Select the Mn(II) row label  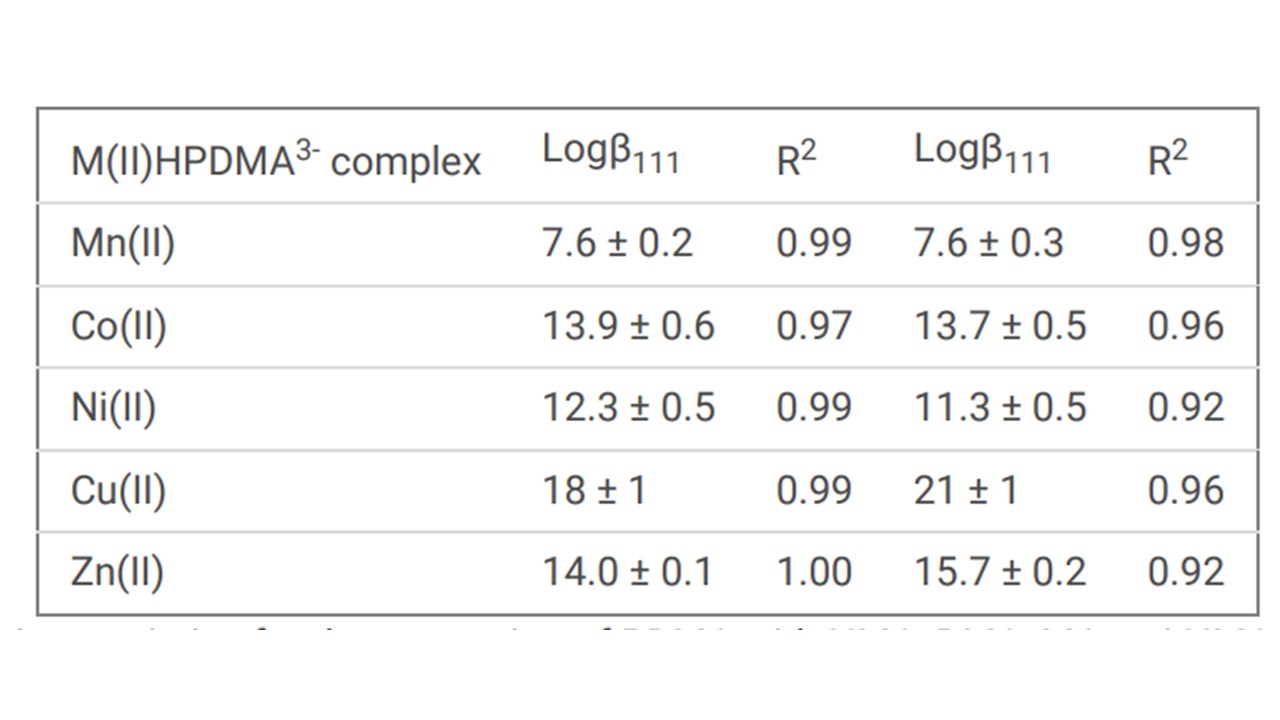(x=123, y=243)
